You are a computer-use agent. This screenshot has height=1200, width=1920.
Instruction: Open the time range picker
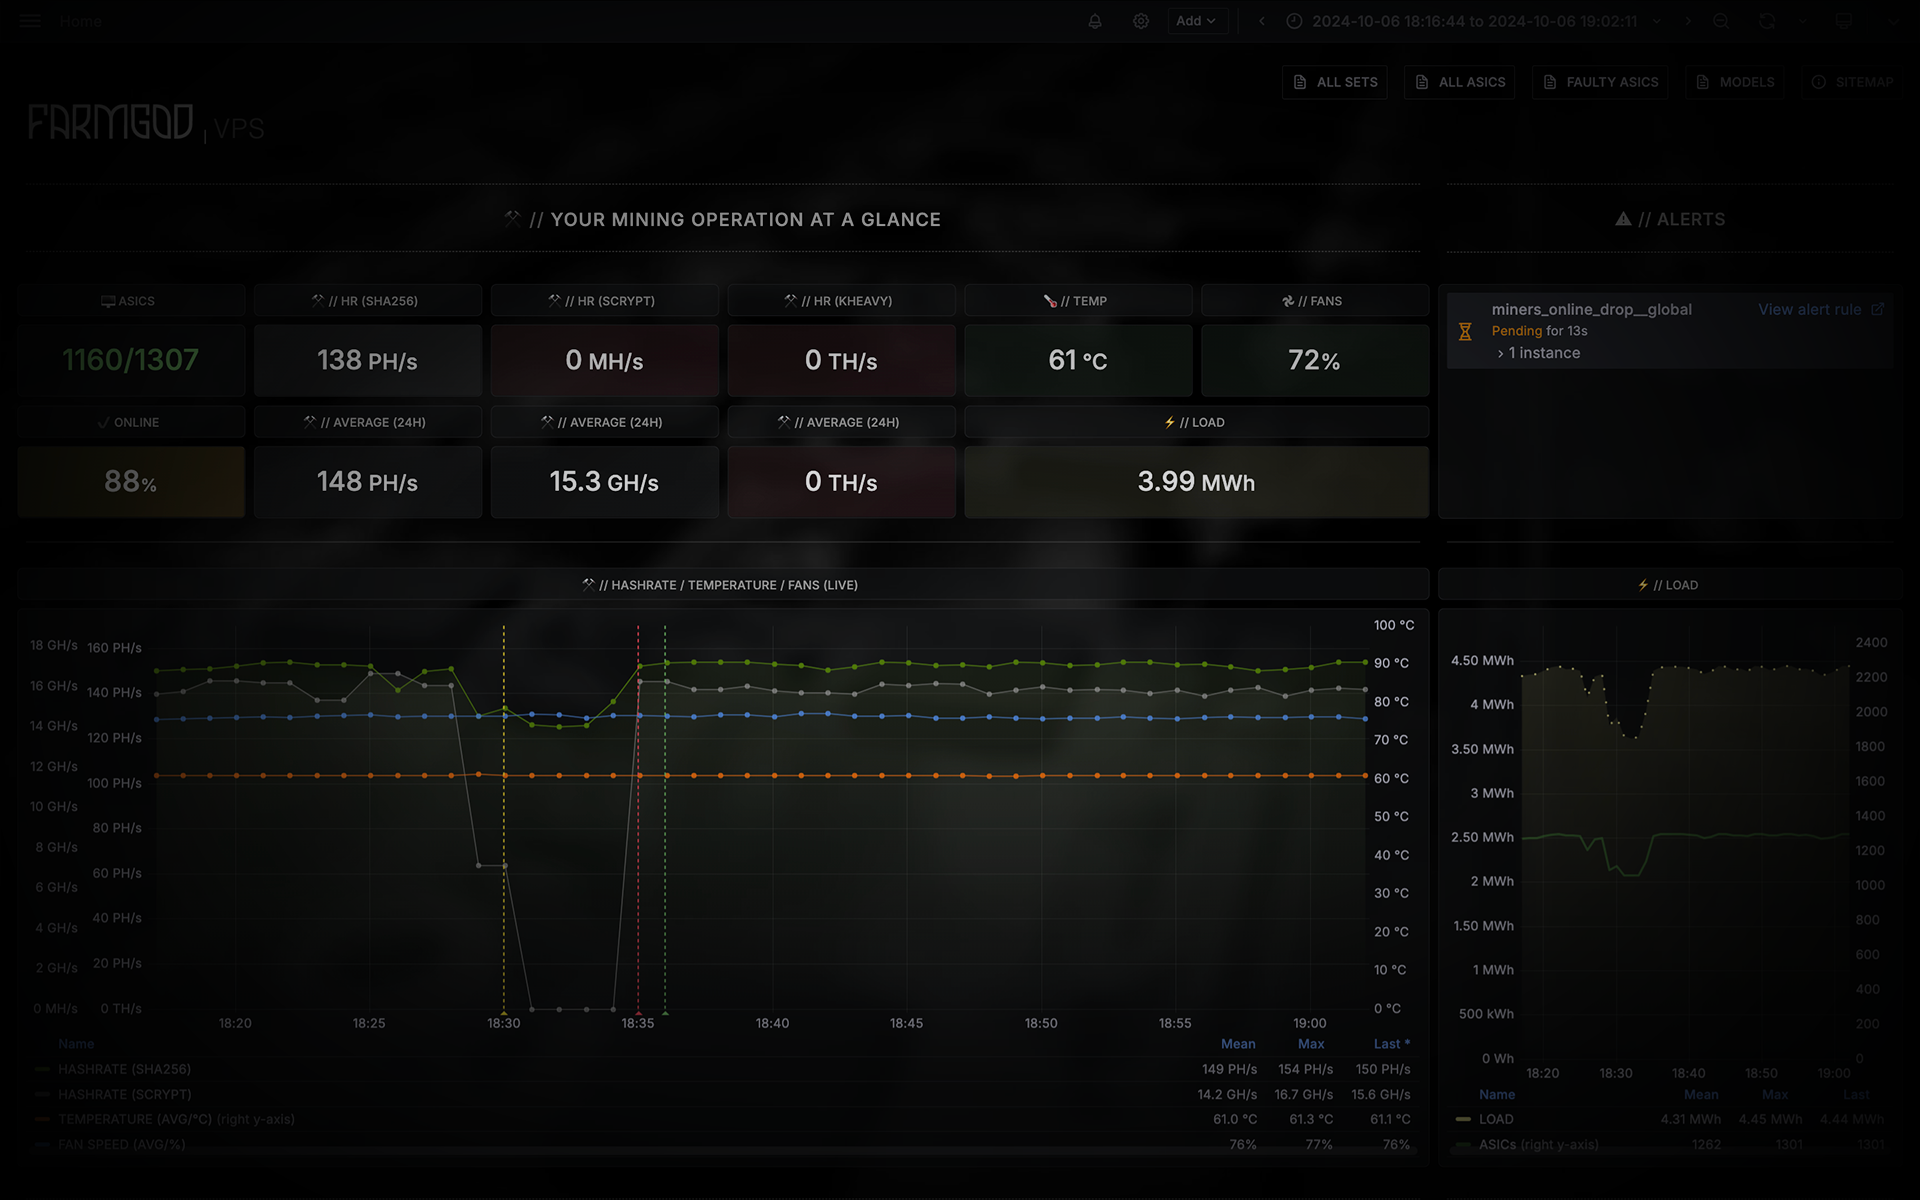click(x=1474, y=21)
